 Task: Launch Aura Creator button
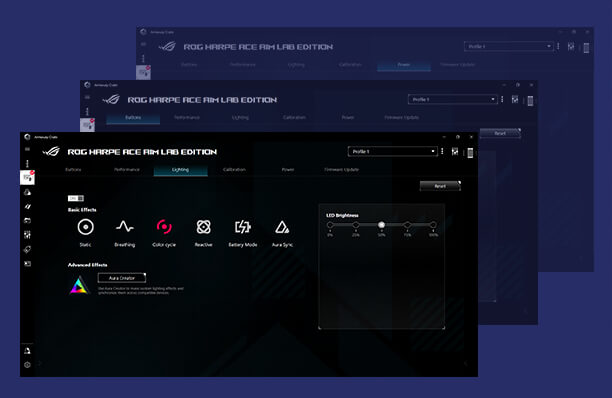click(x=122, y=278)
